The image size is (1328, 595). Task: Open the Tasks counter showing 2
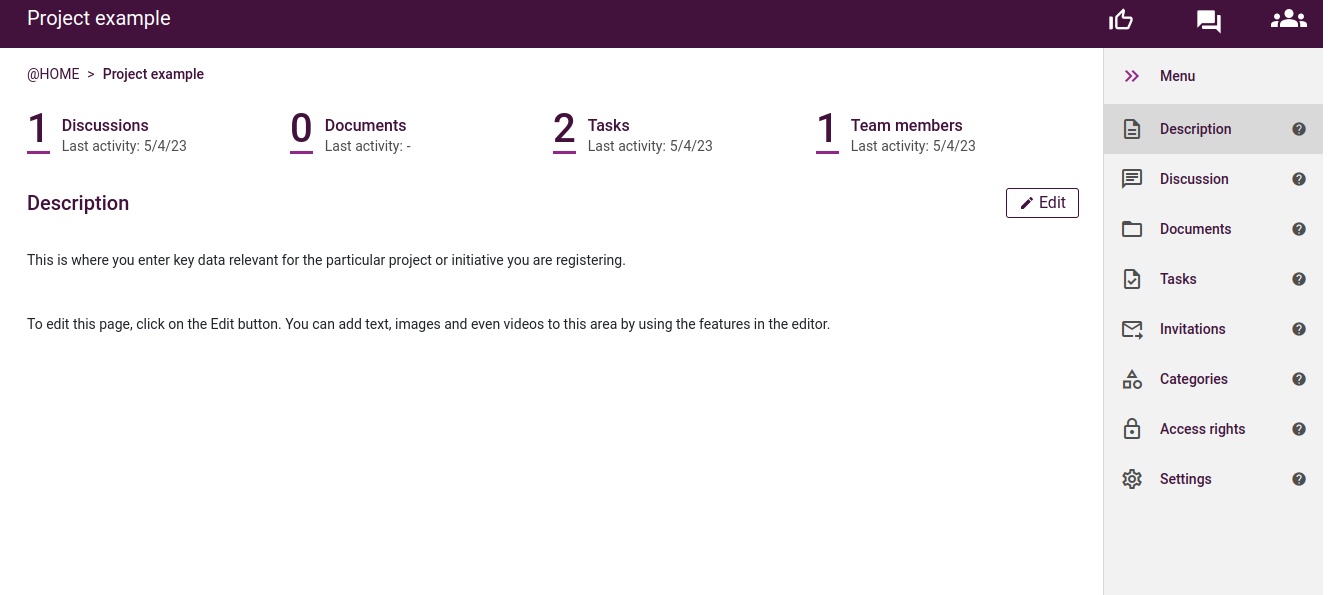tap(633, 133)
